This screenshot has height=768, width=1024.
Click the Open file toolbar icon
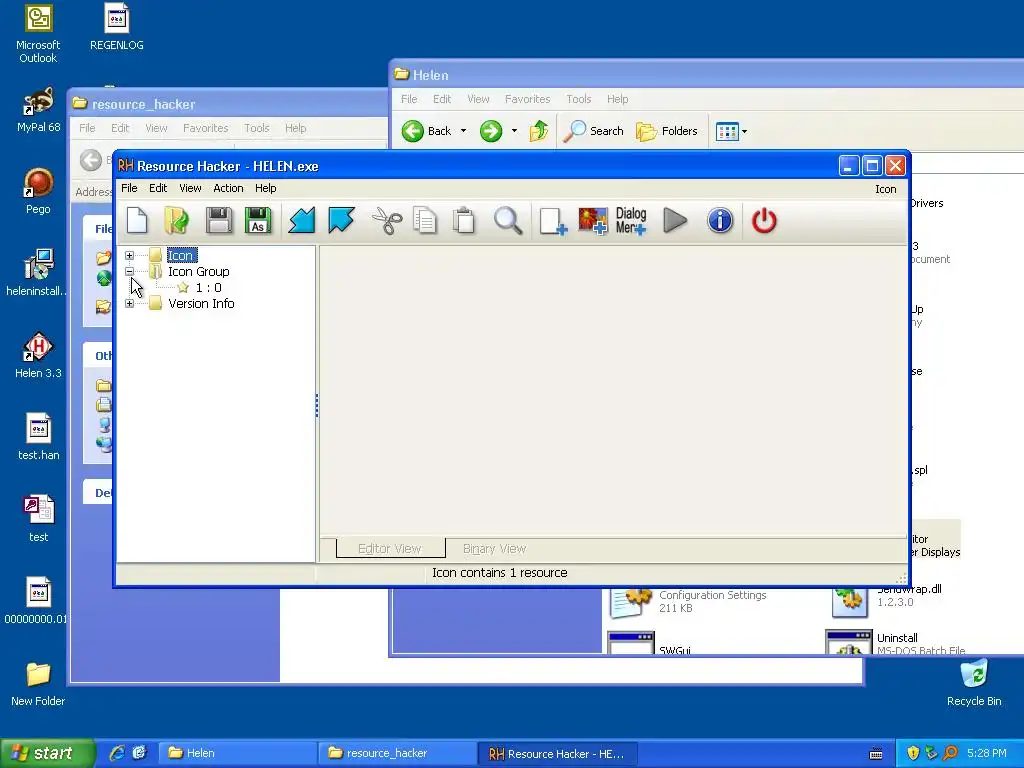[x=176, y=220]
